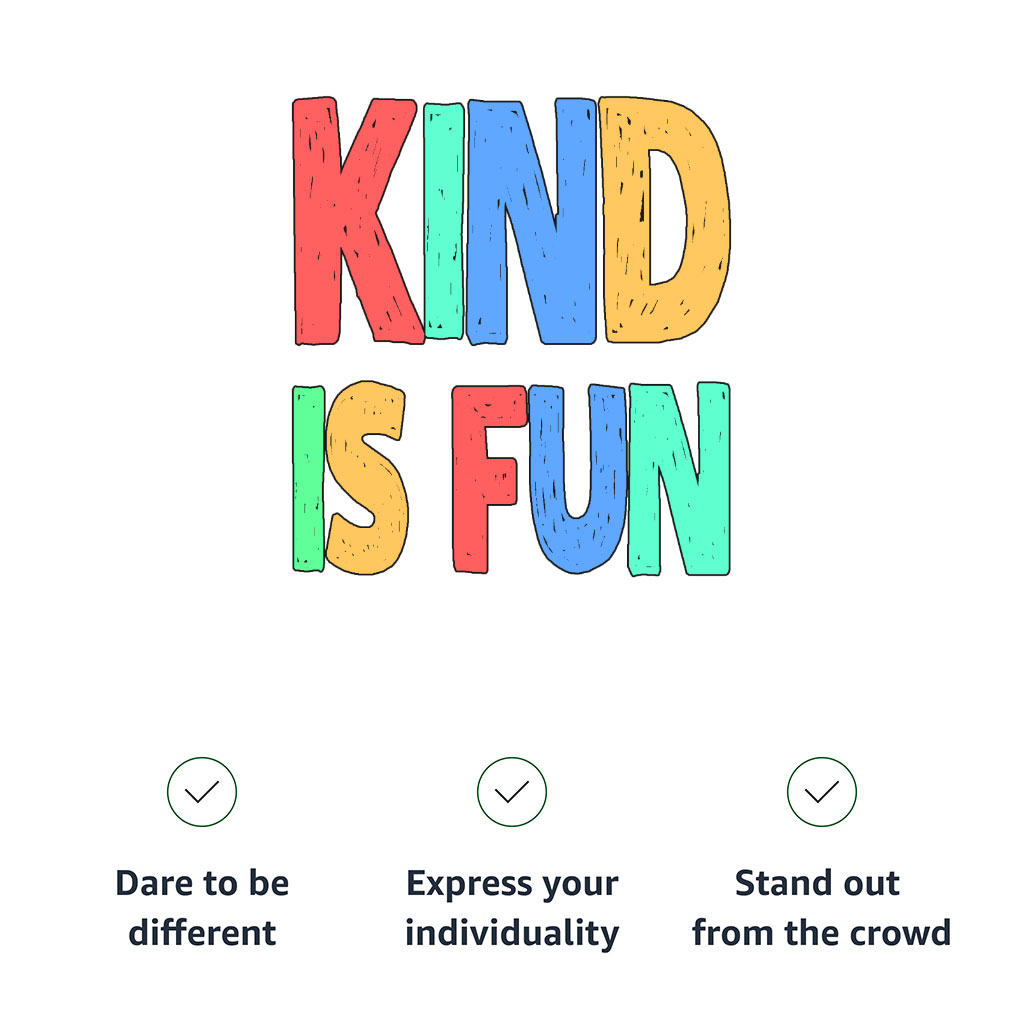Image resolution: width=1024 pixels, height=1024 pixels.
Task: Select the yellow letter D in KIND
Action: click(x=664, y=219)
